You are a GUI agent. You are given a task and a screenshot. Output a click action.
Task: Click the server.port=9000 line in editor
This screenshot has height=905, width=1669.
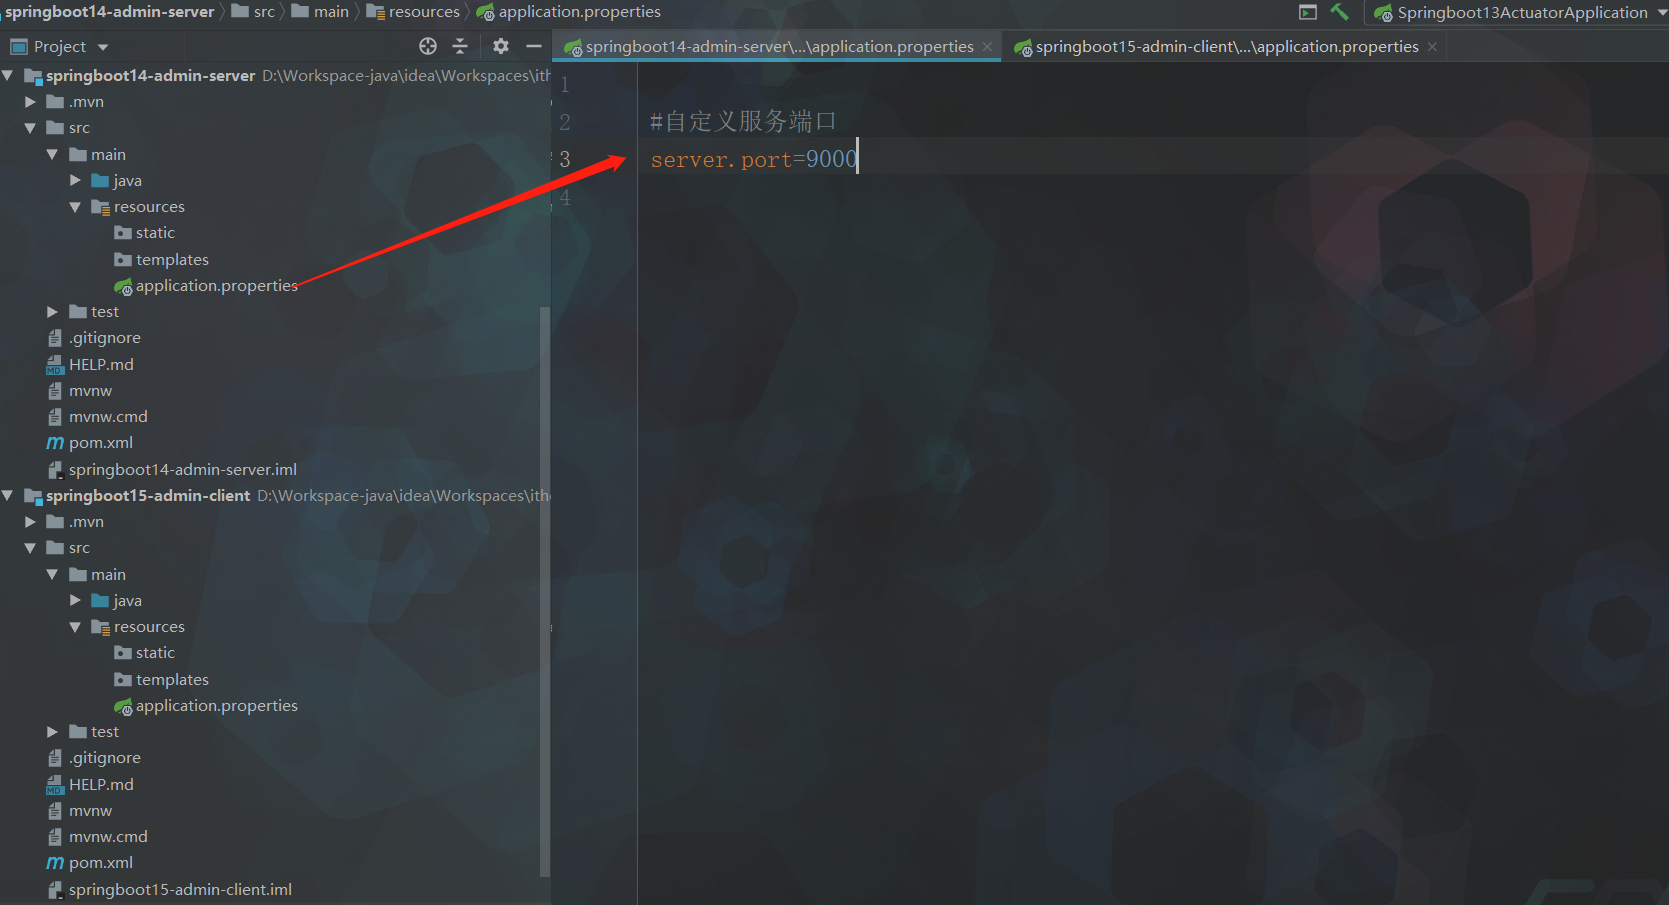pos(754,159)
